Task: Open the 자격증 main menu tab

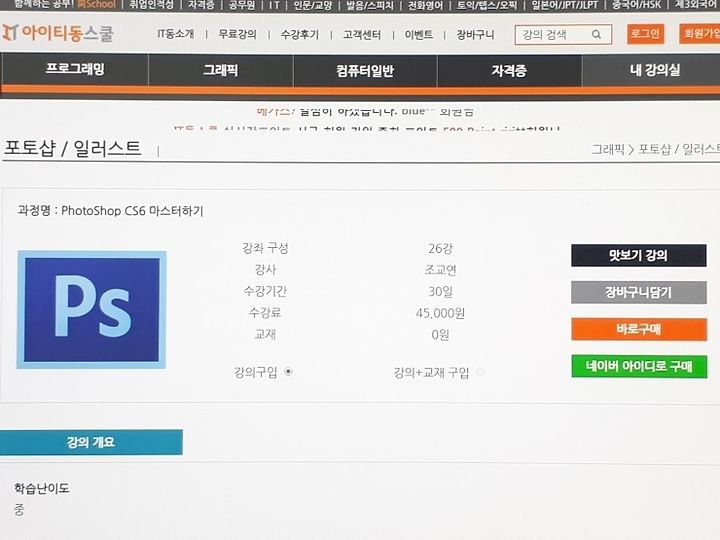Action: [x=509, y=71]
